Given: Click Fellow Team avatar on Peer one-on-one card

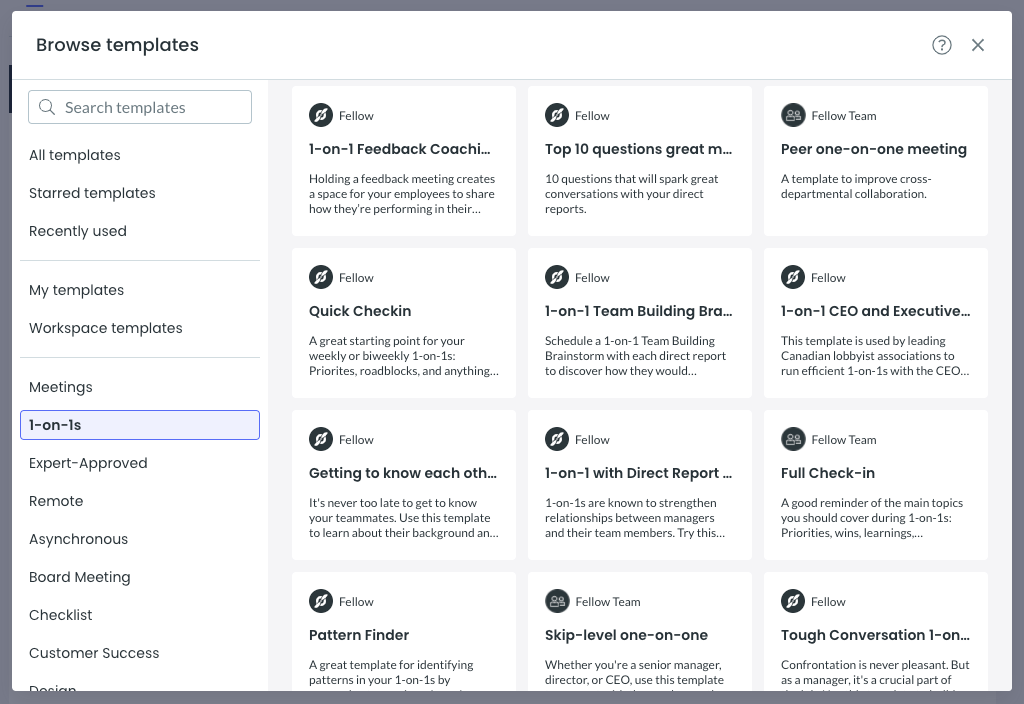Looking at the screenshot, I should 793,116.
